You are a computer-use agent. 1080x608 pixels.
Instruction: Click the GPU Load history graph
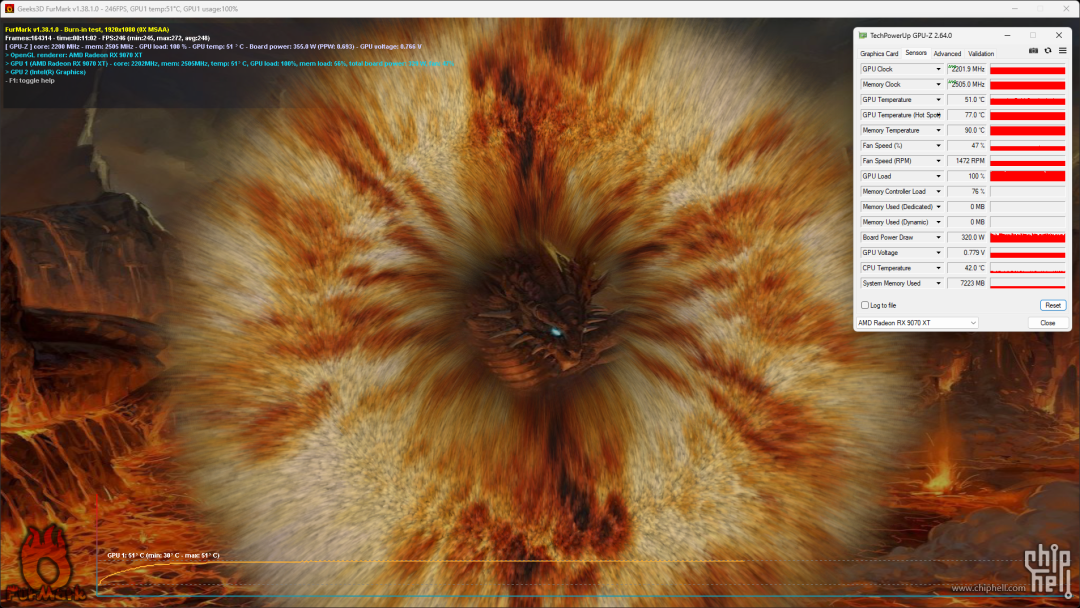(x=1028, y=176)
